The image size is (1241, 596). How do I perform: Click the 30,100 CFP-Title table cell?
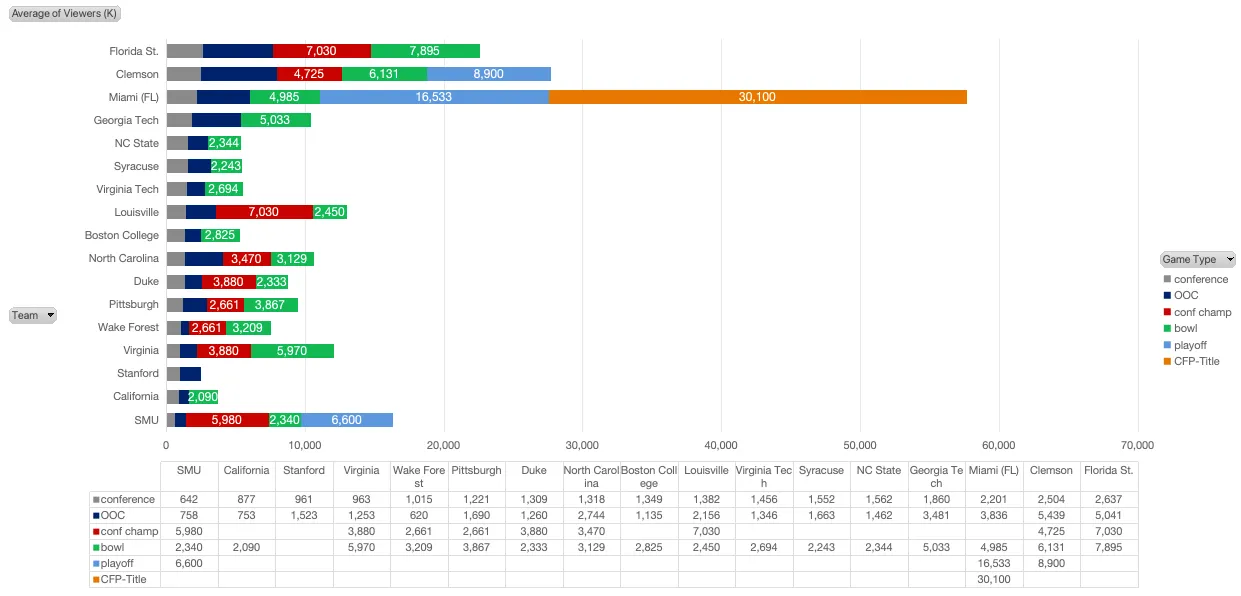(995, 579)
